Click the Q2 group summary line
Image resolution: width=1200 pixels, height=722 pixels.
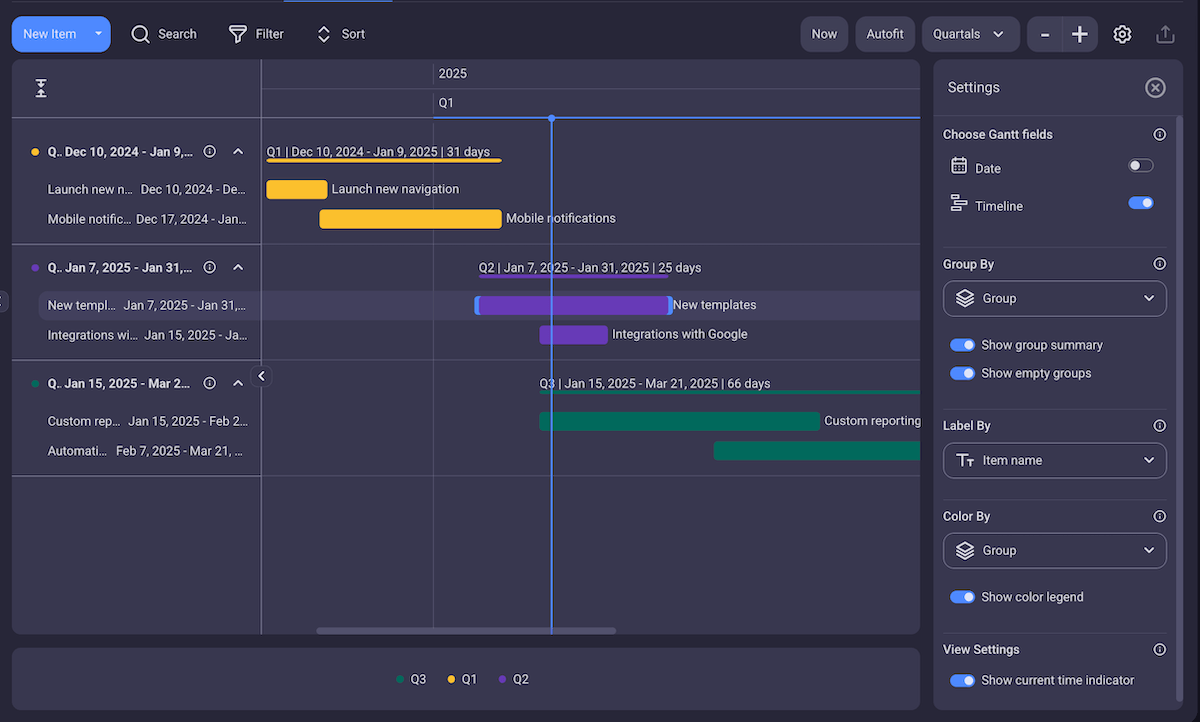click(x=574, y=275)
